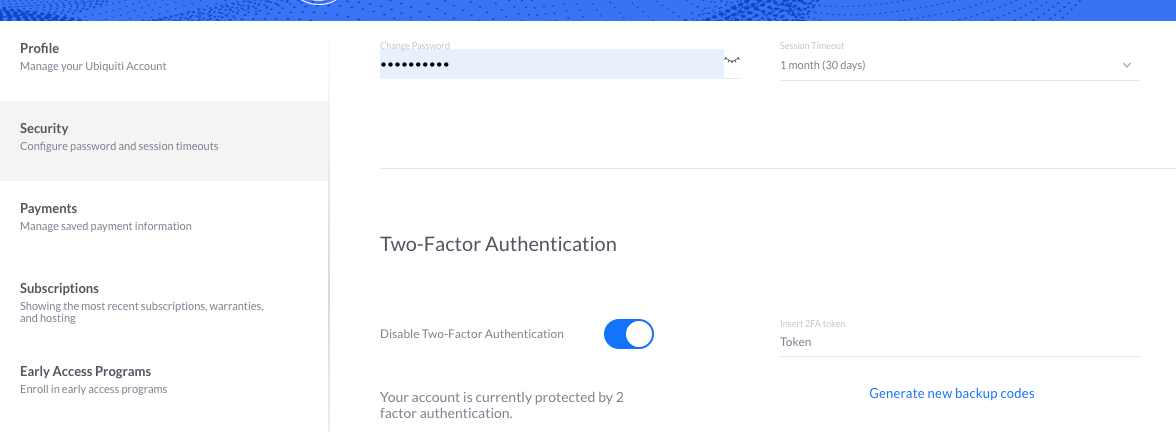Open the Profile section
The image size is (1176, 432).
(x=164, y=58)
